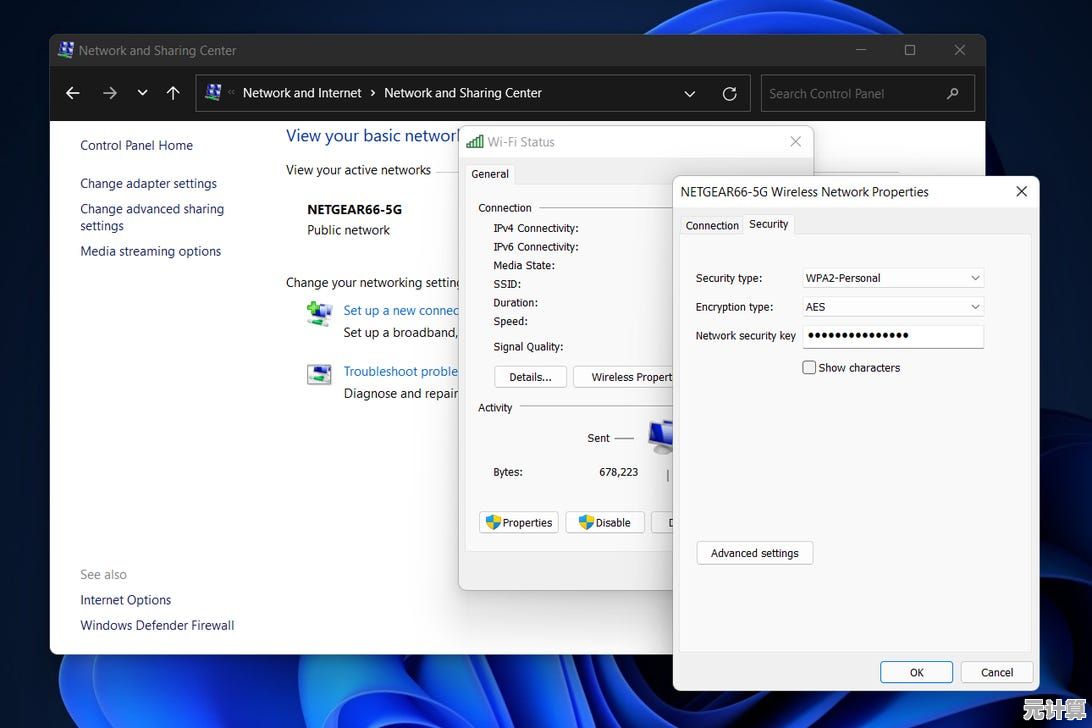The width and height of the screenshot is (1092, 728).
Task: Click the up arrow to go up one level
Action: coord(172,92)
